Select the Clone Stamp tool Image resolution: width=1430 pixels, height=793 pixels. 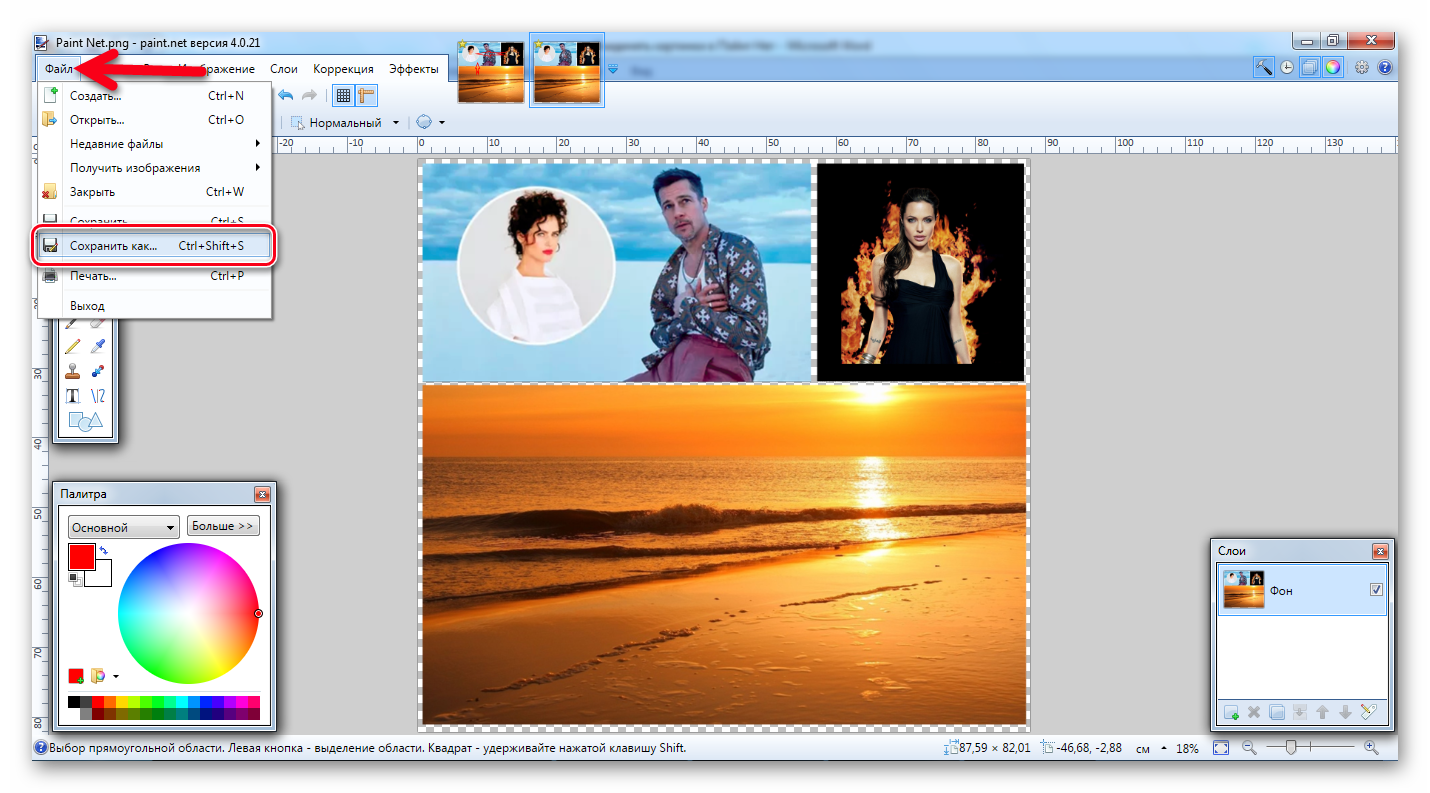click(72, 371)
